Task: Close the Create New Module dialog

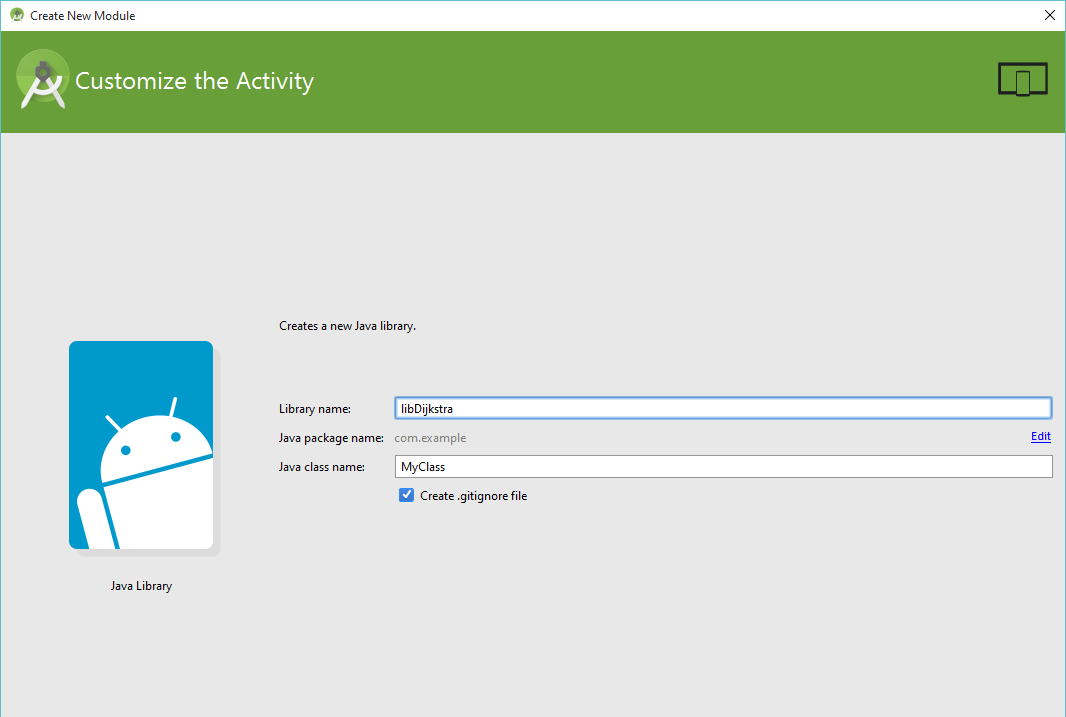Action: (1049, 15)
